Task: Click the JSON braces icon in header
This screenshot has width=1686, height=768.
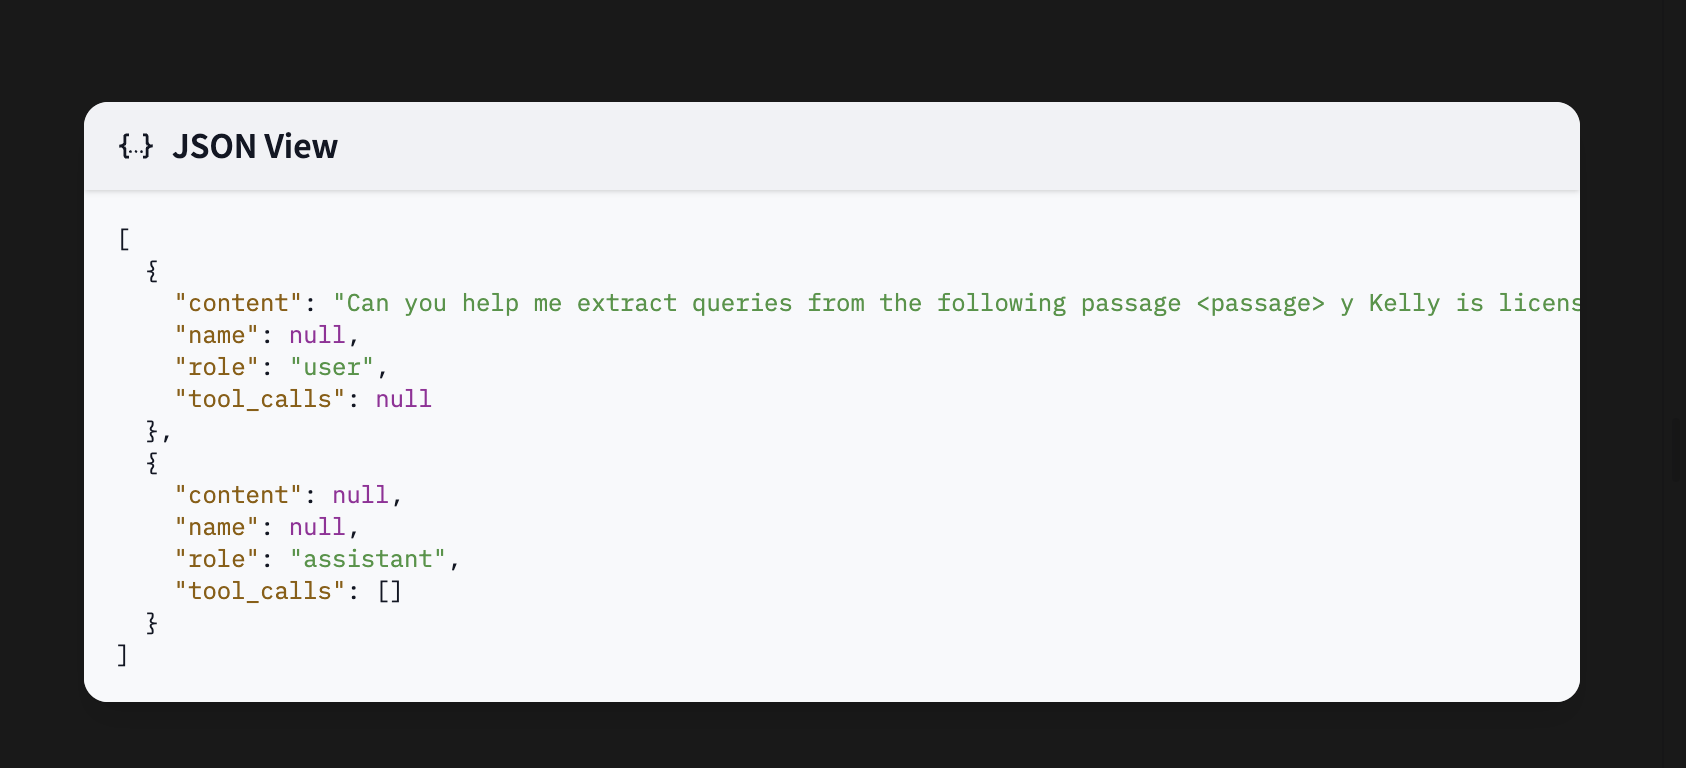Action: (x=136, y=147)
